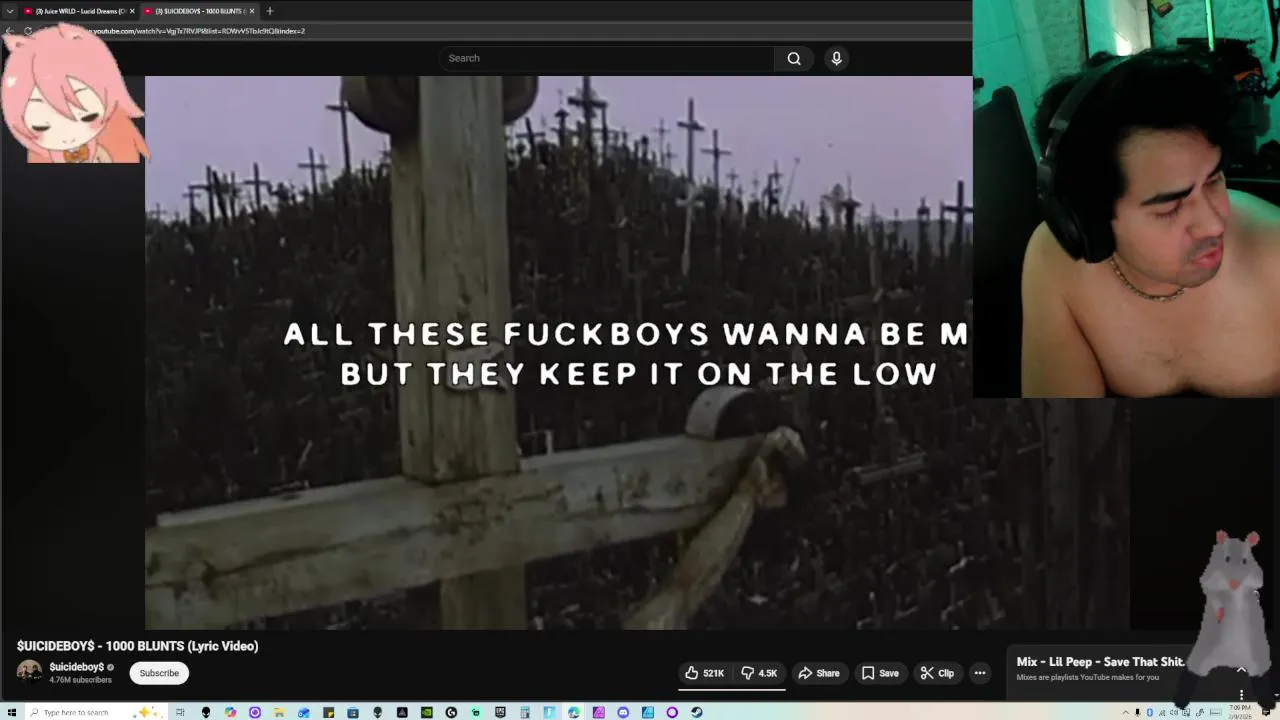Subscribe to the $uicideboy$ channel
1280x720 pixels.
(x=159, y=673)
